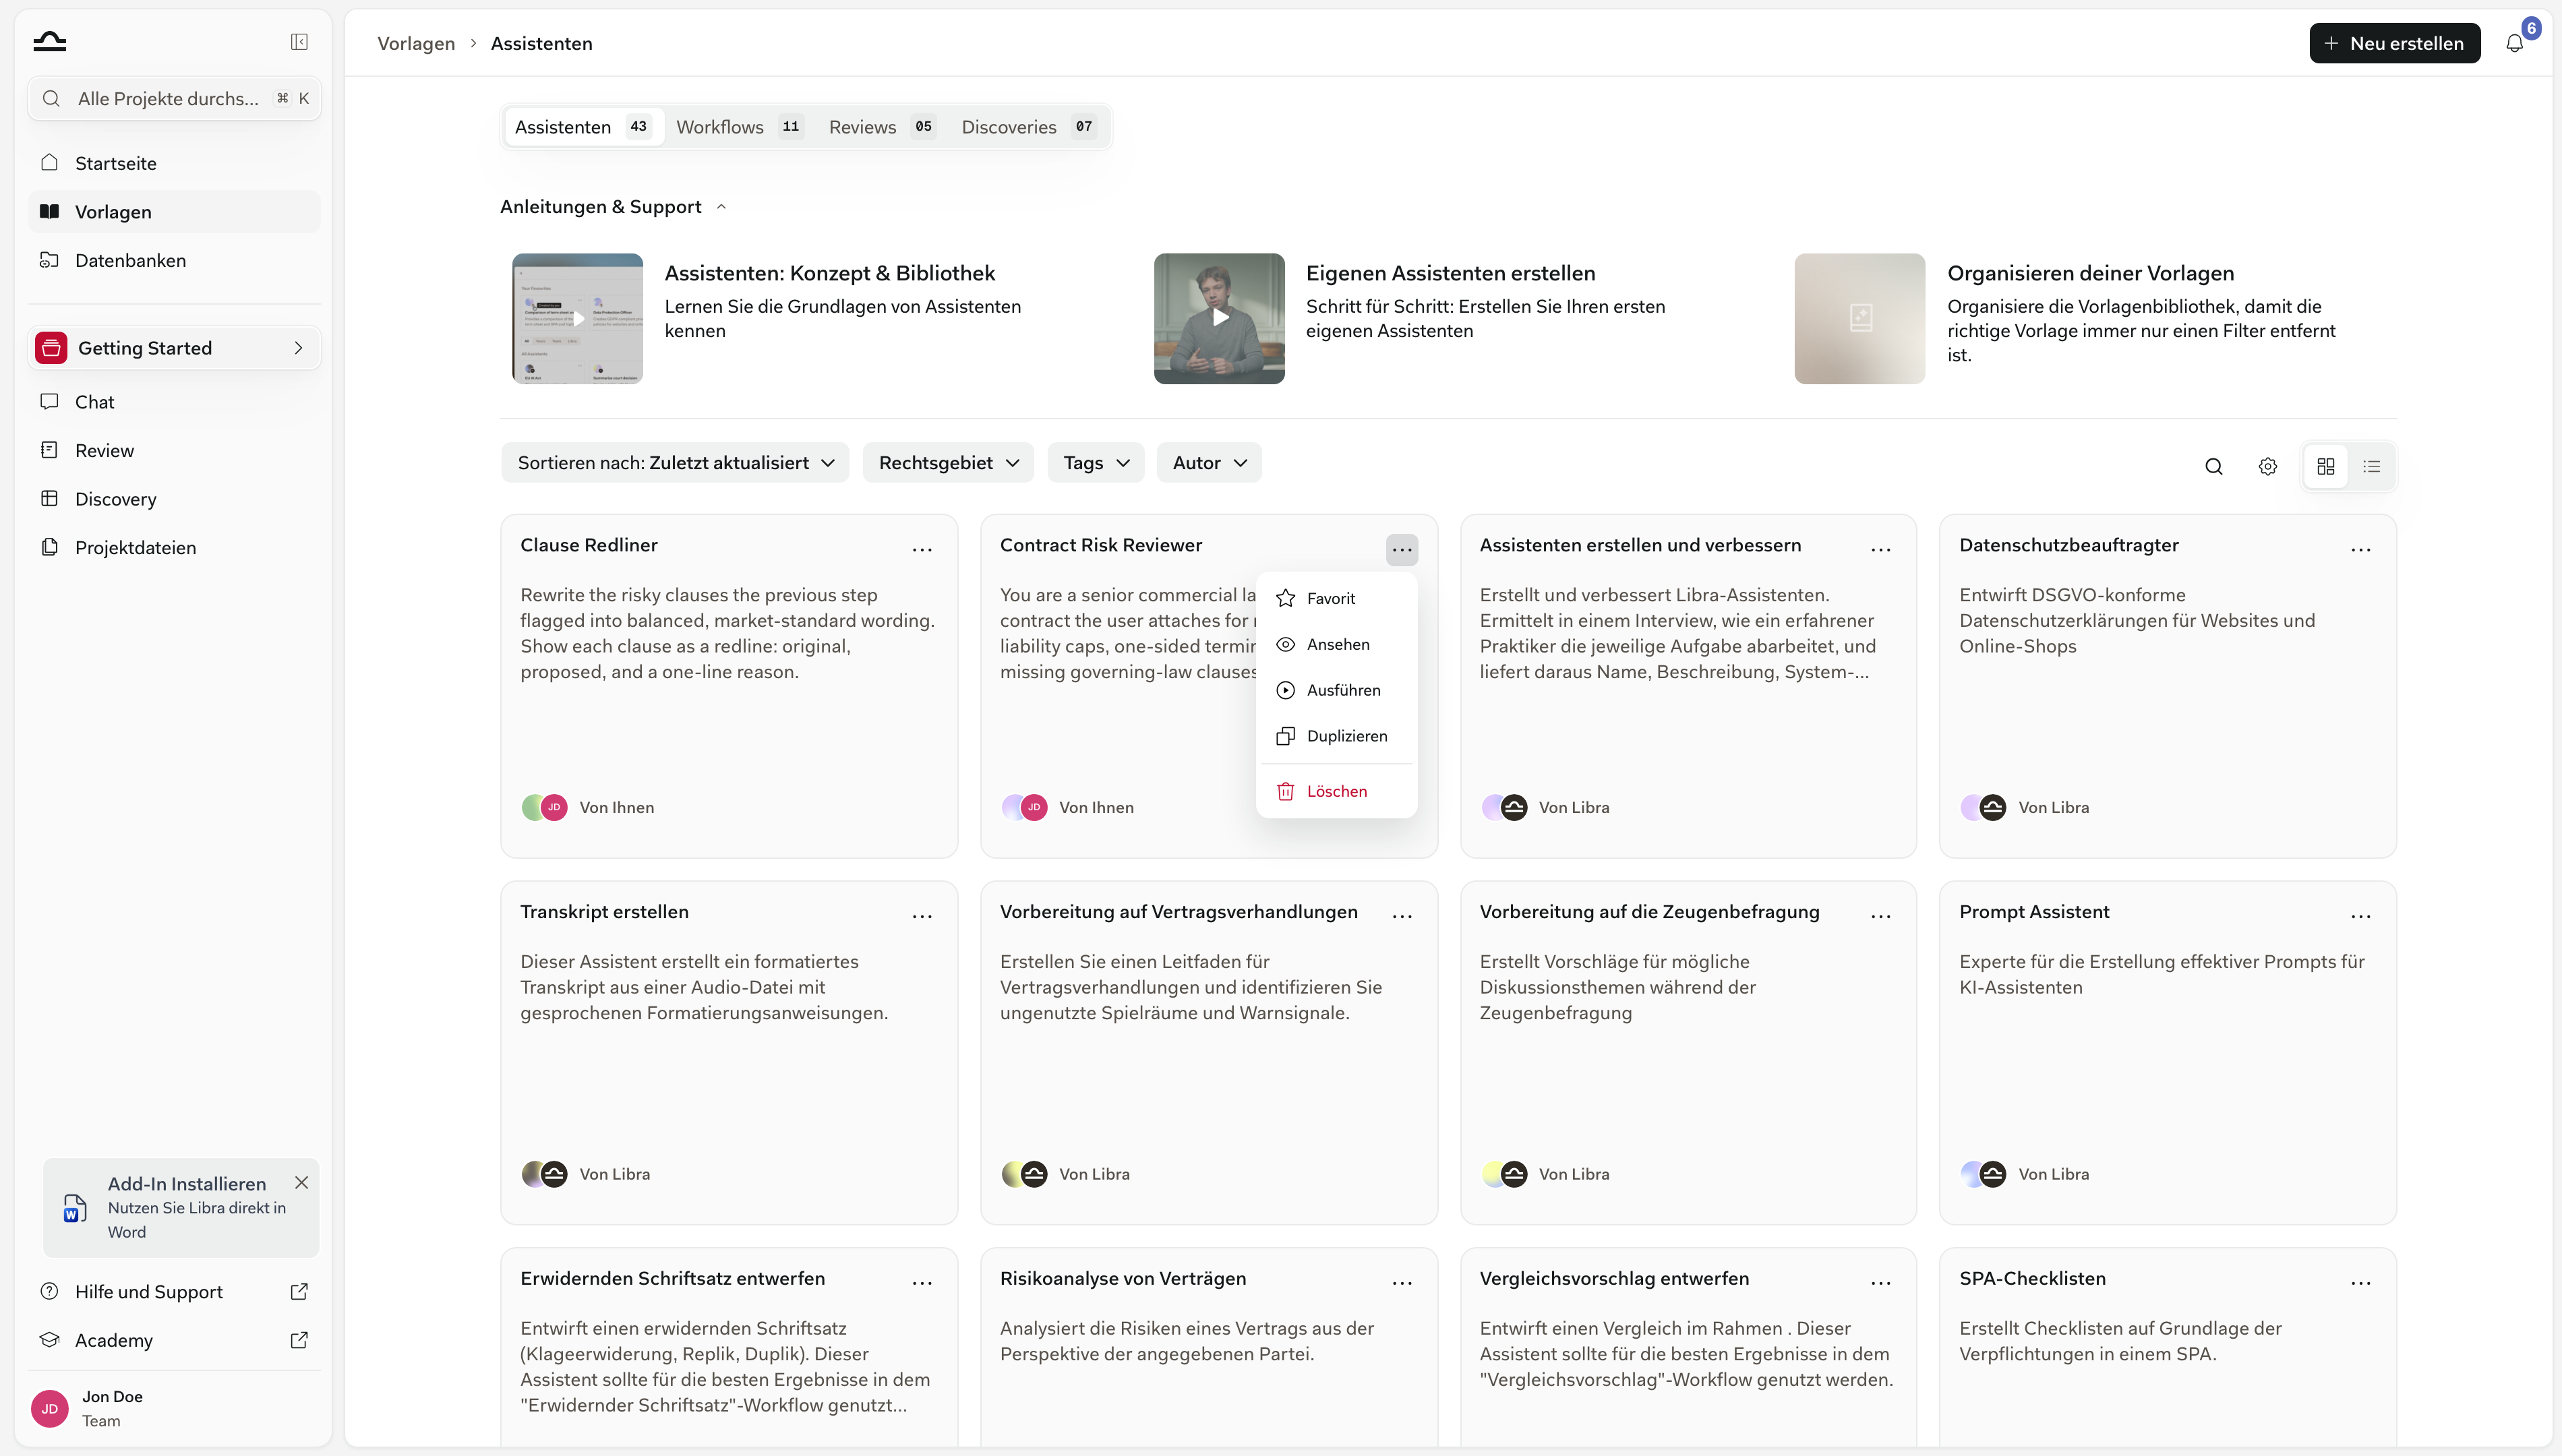Switch to the Reviews tab
This screenshot has height=1456, width=2562.
(881, 127)
